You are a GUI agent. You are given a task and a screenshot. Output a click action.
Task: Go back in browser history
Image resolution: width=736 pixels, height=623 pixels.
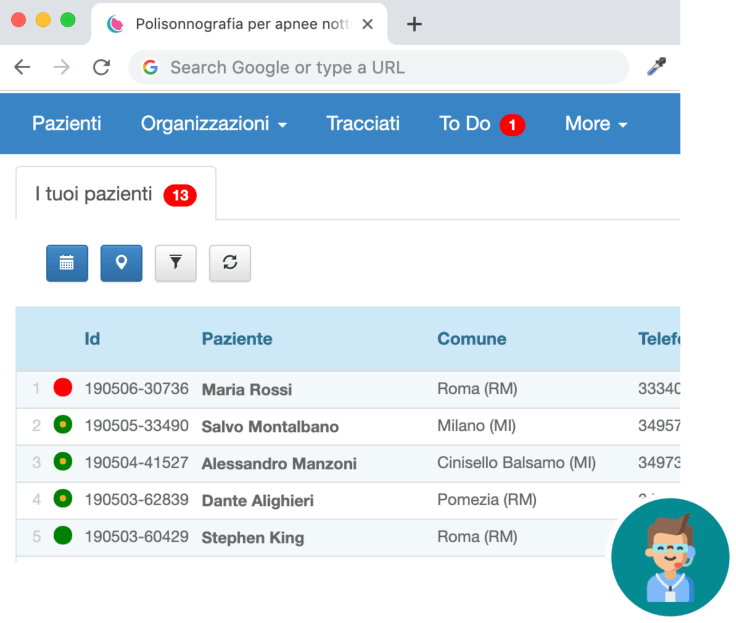click(22, 68)
